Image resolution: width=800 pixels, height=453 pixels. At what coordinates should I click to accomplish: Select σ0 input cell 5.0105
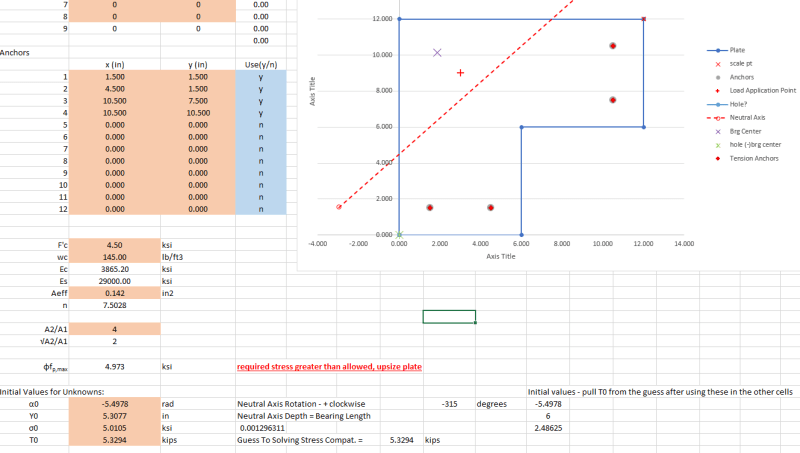tap(115, 428)
